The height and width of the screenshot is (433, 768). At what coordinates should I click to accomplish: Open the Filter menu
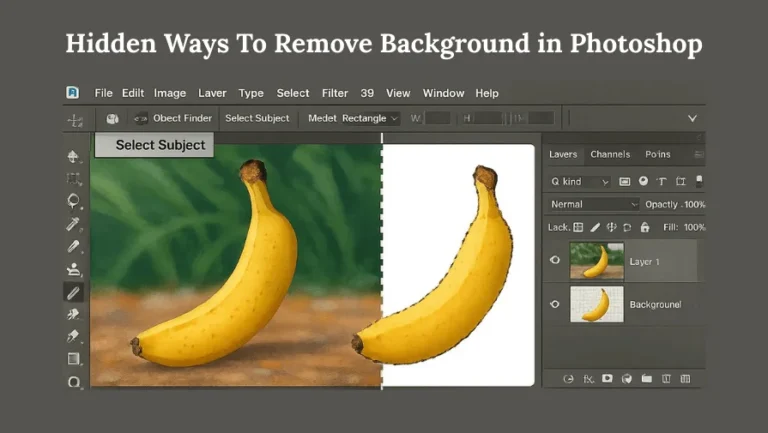[335, 93]
